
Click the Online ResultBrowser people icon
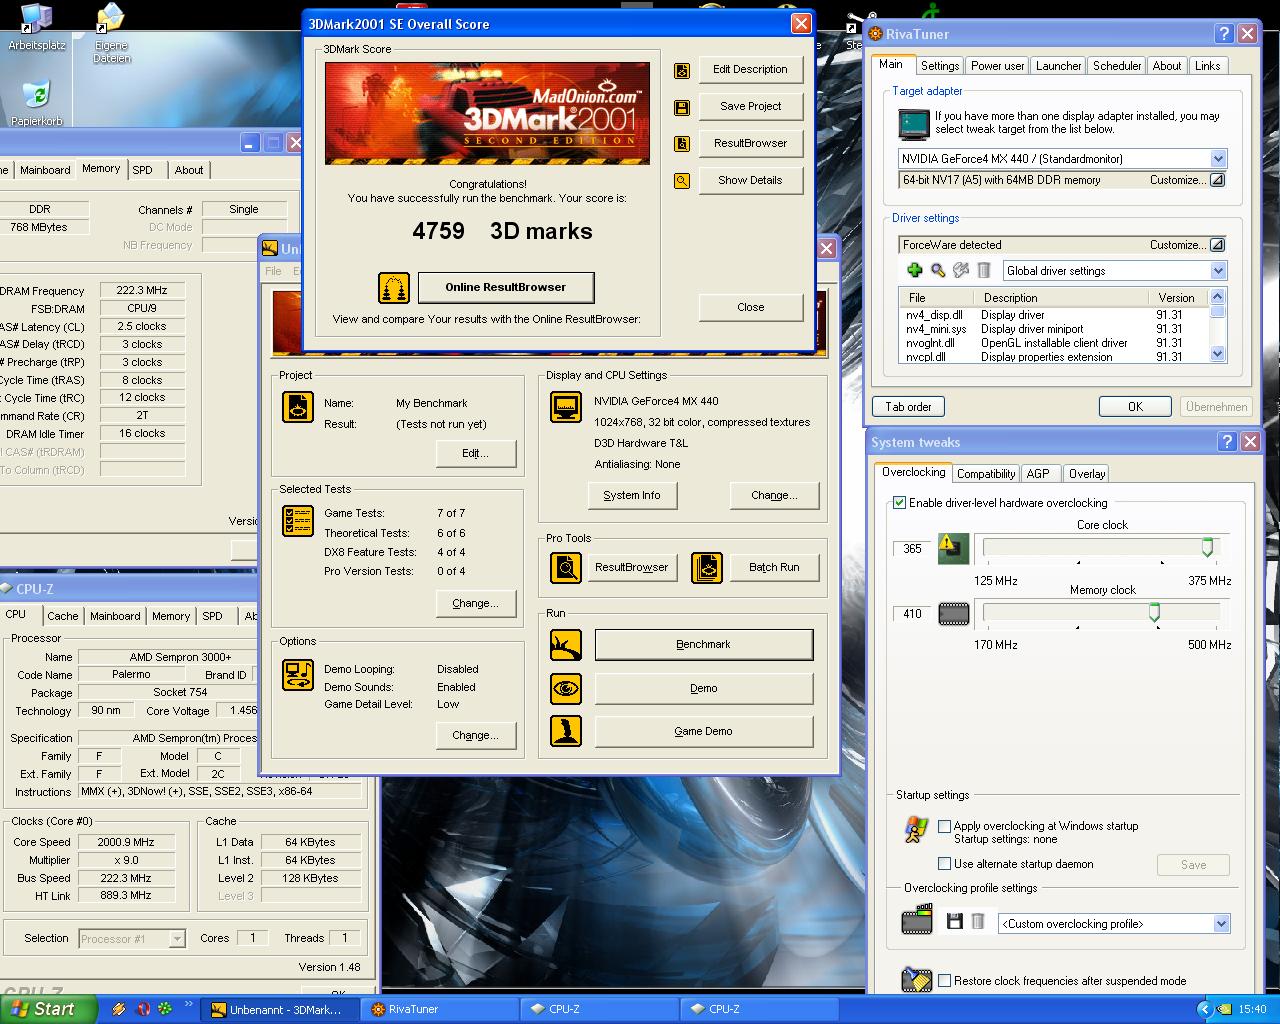point(394,288)
